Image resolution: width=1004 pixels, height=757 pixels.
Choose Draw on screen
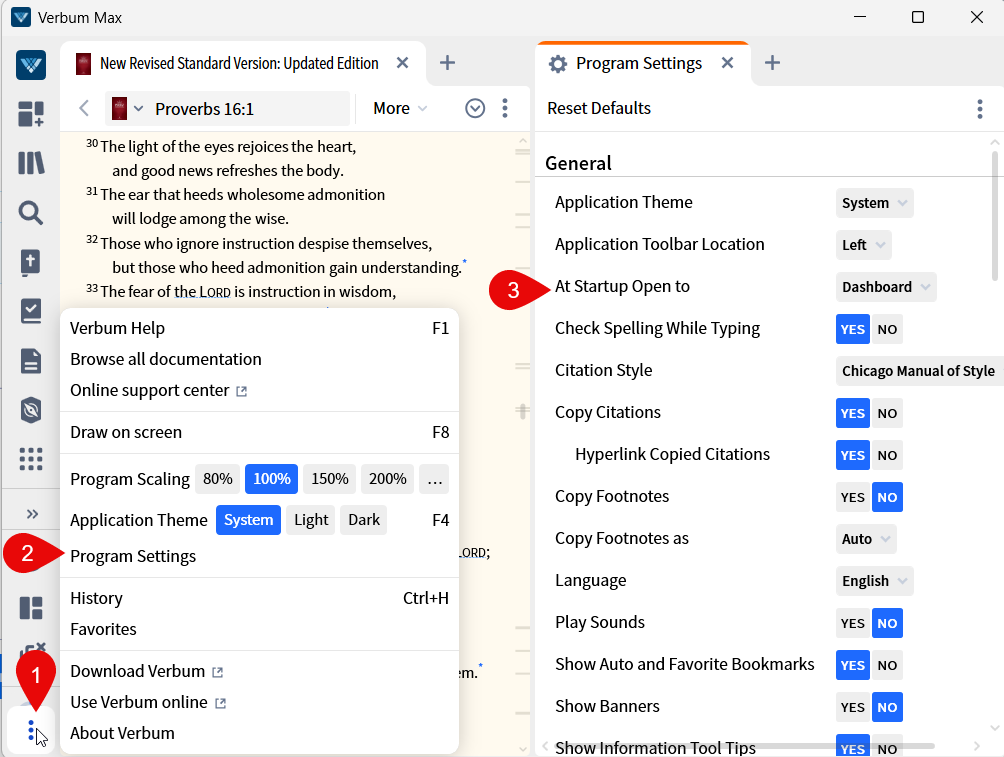pyautogui.click(x=259, y=432)
